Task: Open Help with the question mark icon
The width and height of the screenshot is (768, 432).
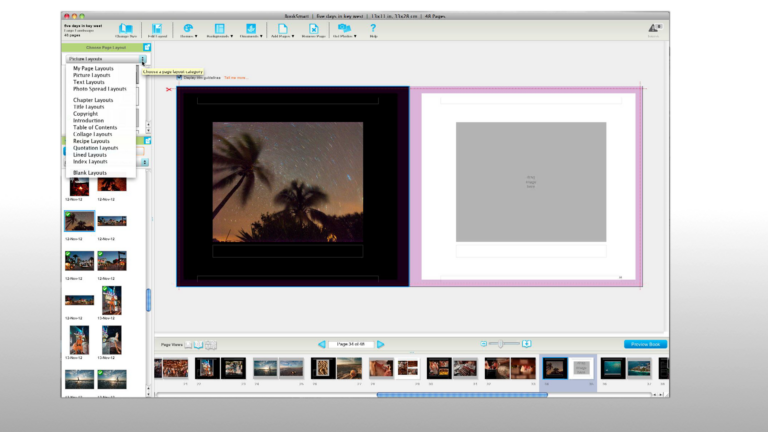Action: coord(373,30)
